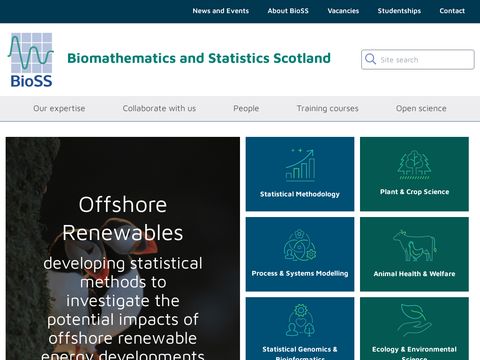Go to Vacancies
480x360 pixels.
point(343,11)
